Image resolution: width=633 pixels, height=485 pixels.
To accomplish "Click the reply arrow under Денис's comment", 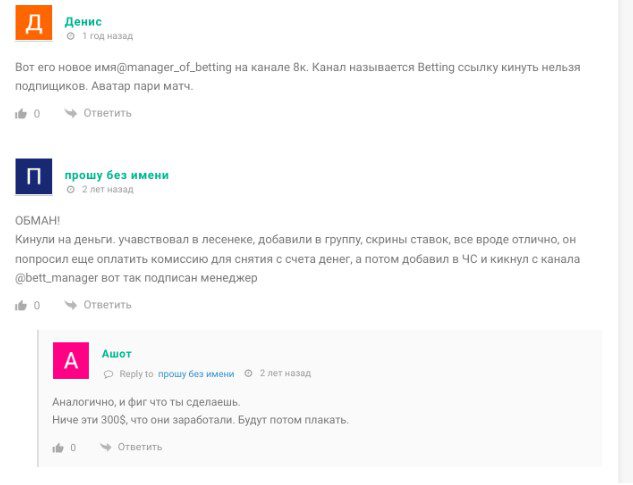I will pyautogui.click(x=70, y=113).
